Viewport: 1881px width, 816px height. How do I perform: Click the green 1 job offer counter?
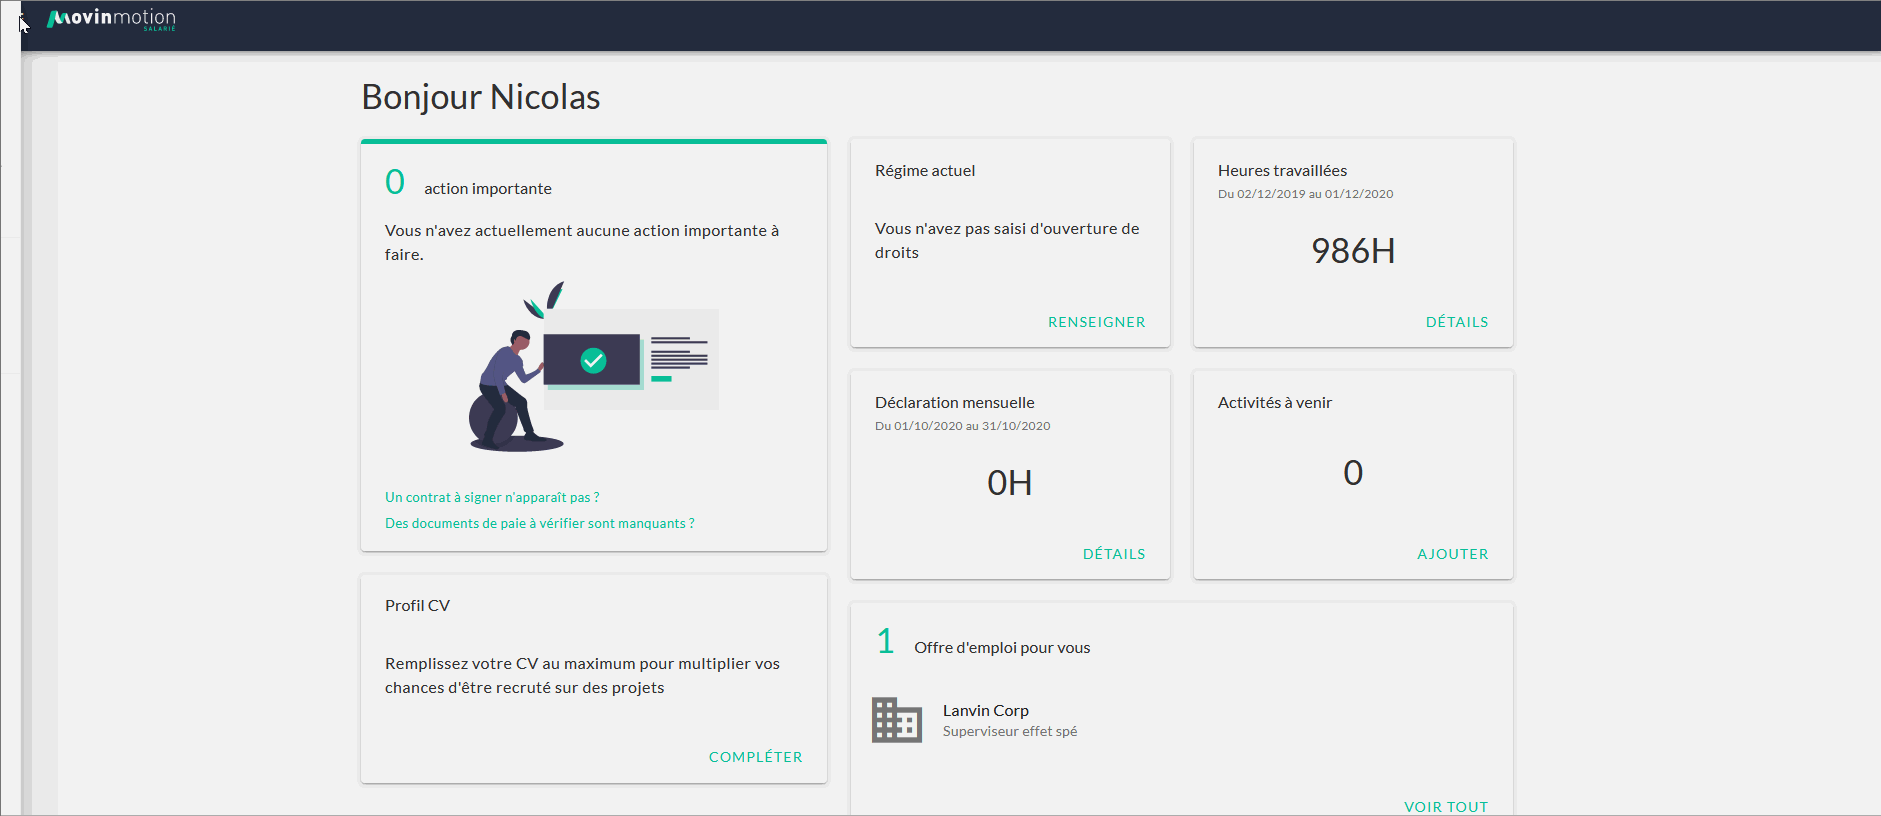(885, 641)
